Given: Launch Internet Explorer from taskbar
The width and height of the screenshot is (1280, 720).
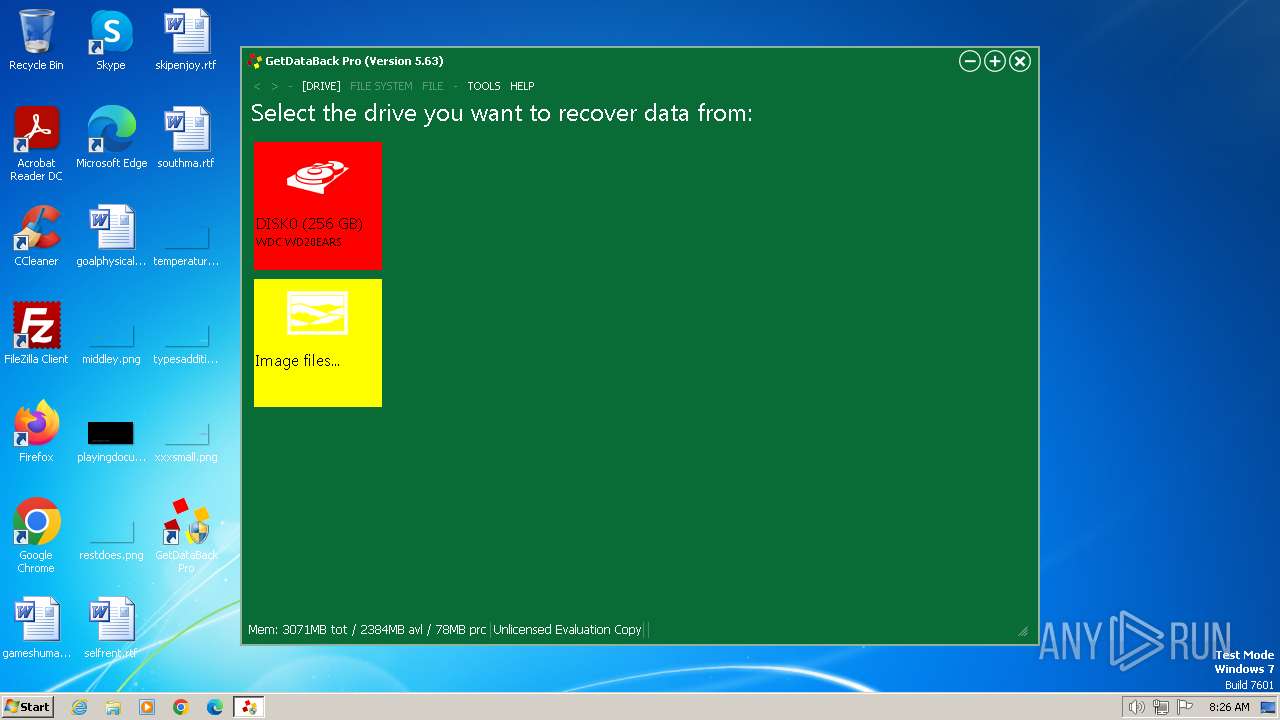Looking at the screenshot, I should click(x=79, y=707).
